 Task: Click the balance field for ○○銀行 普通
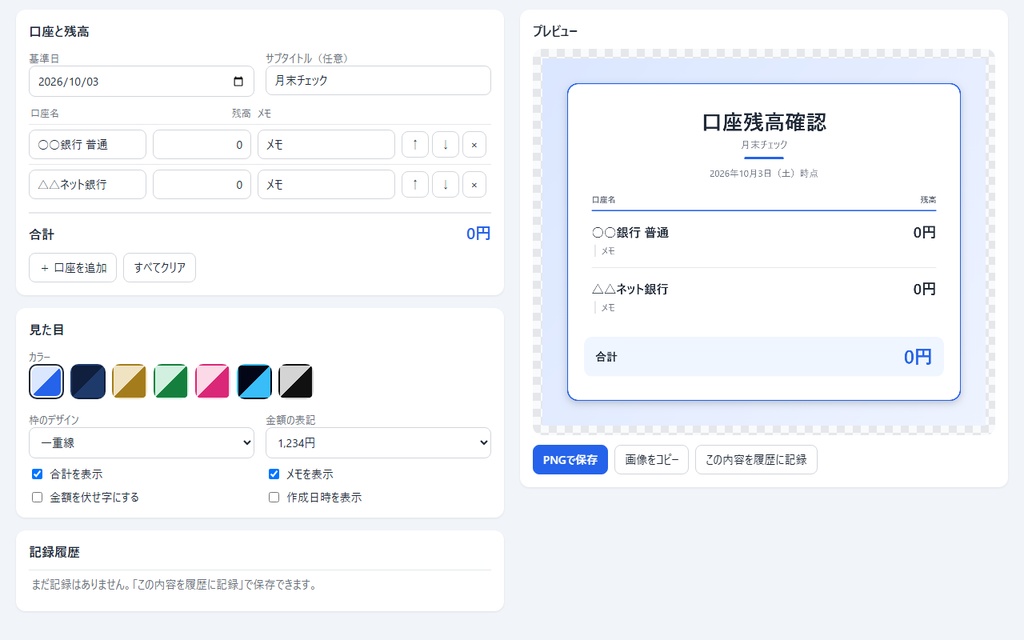[x=202, y=144]
